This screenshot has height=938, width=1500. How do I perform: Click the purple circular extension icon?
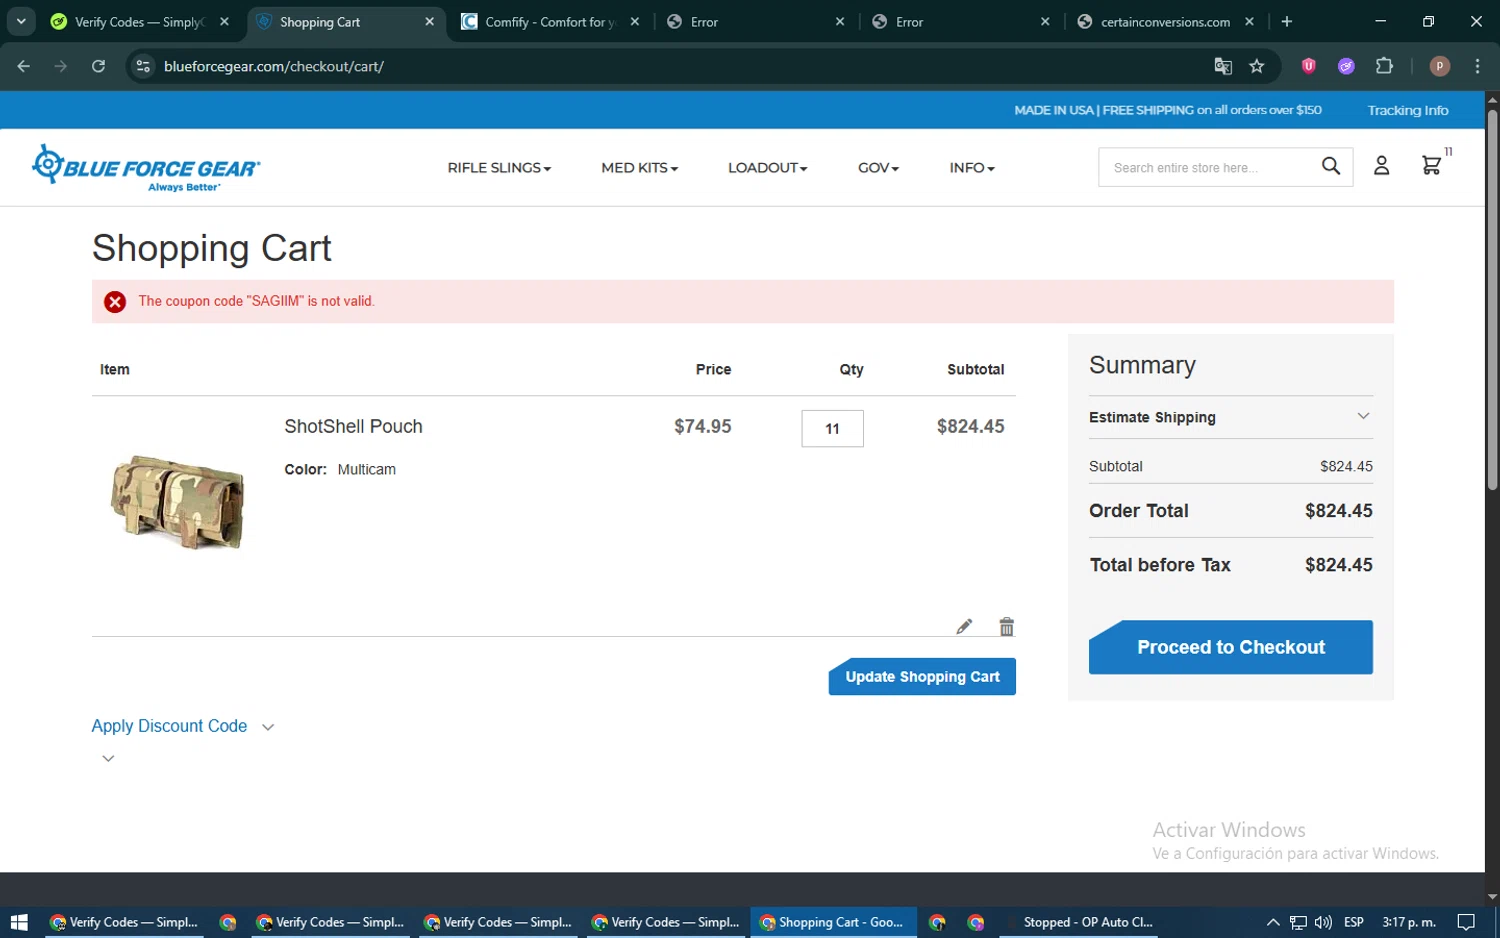click(1346, 66)
